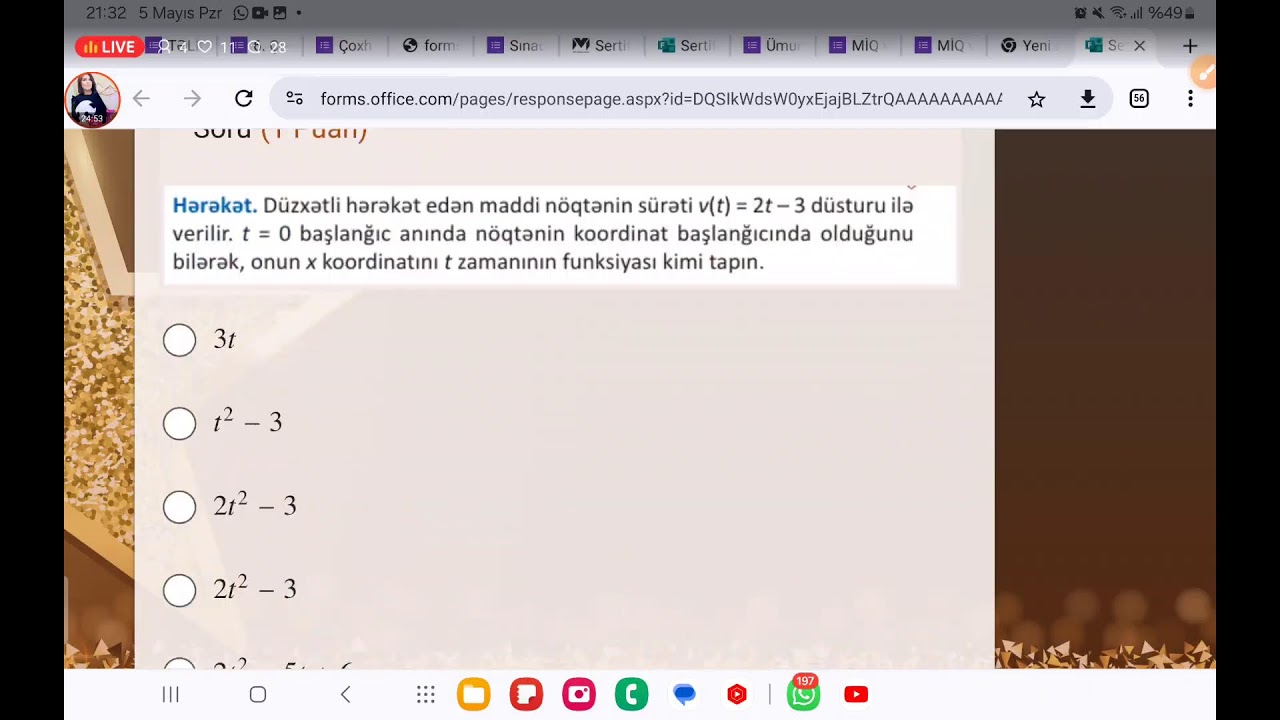Tap the battery 49% status indicator

[1171, 13]
